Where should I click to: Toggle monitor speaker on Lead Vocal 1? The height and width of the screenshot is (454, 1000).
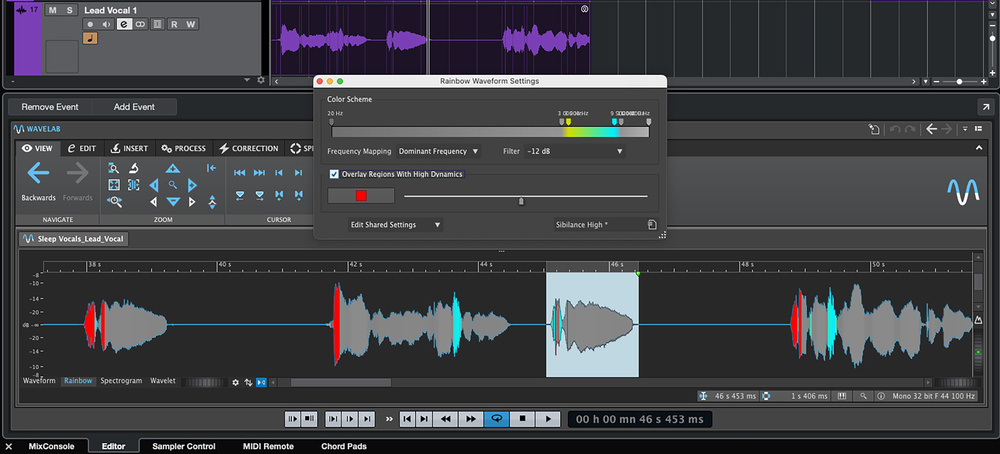click(x=107, y=25)
